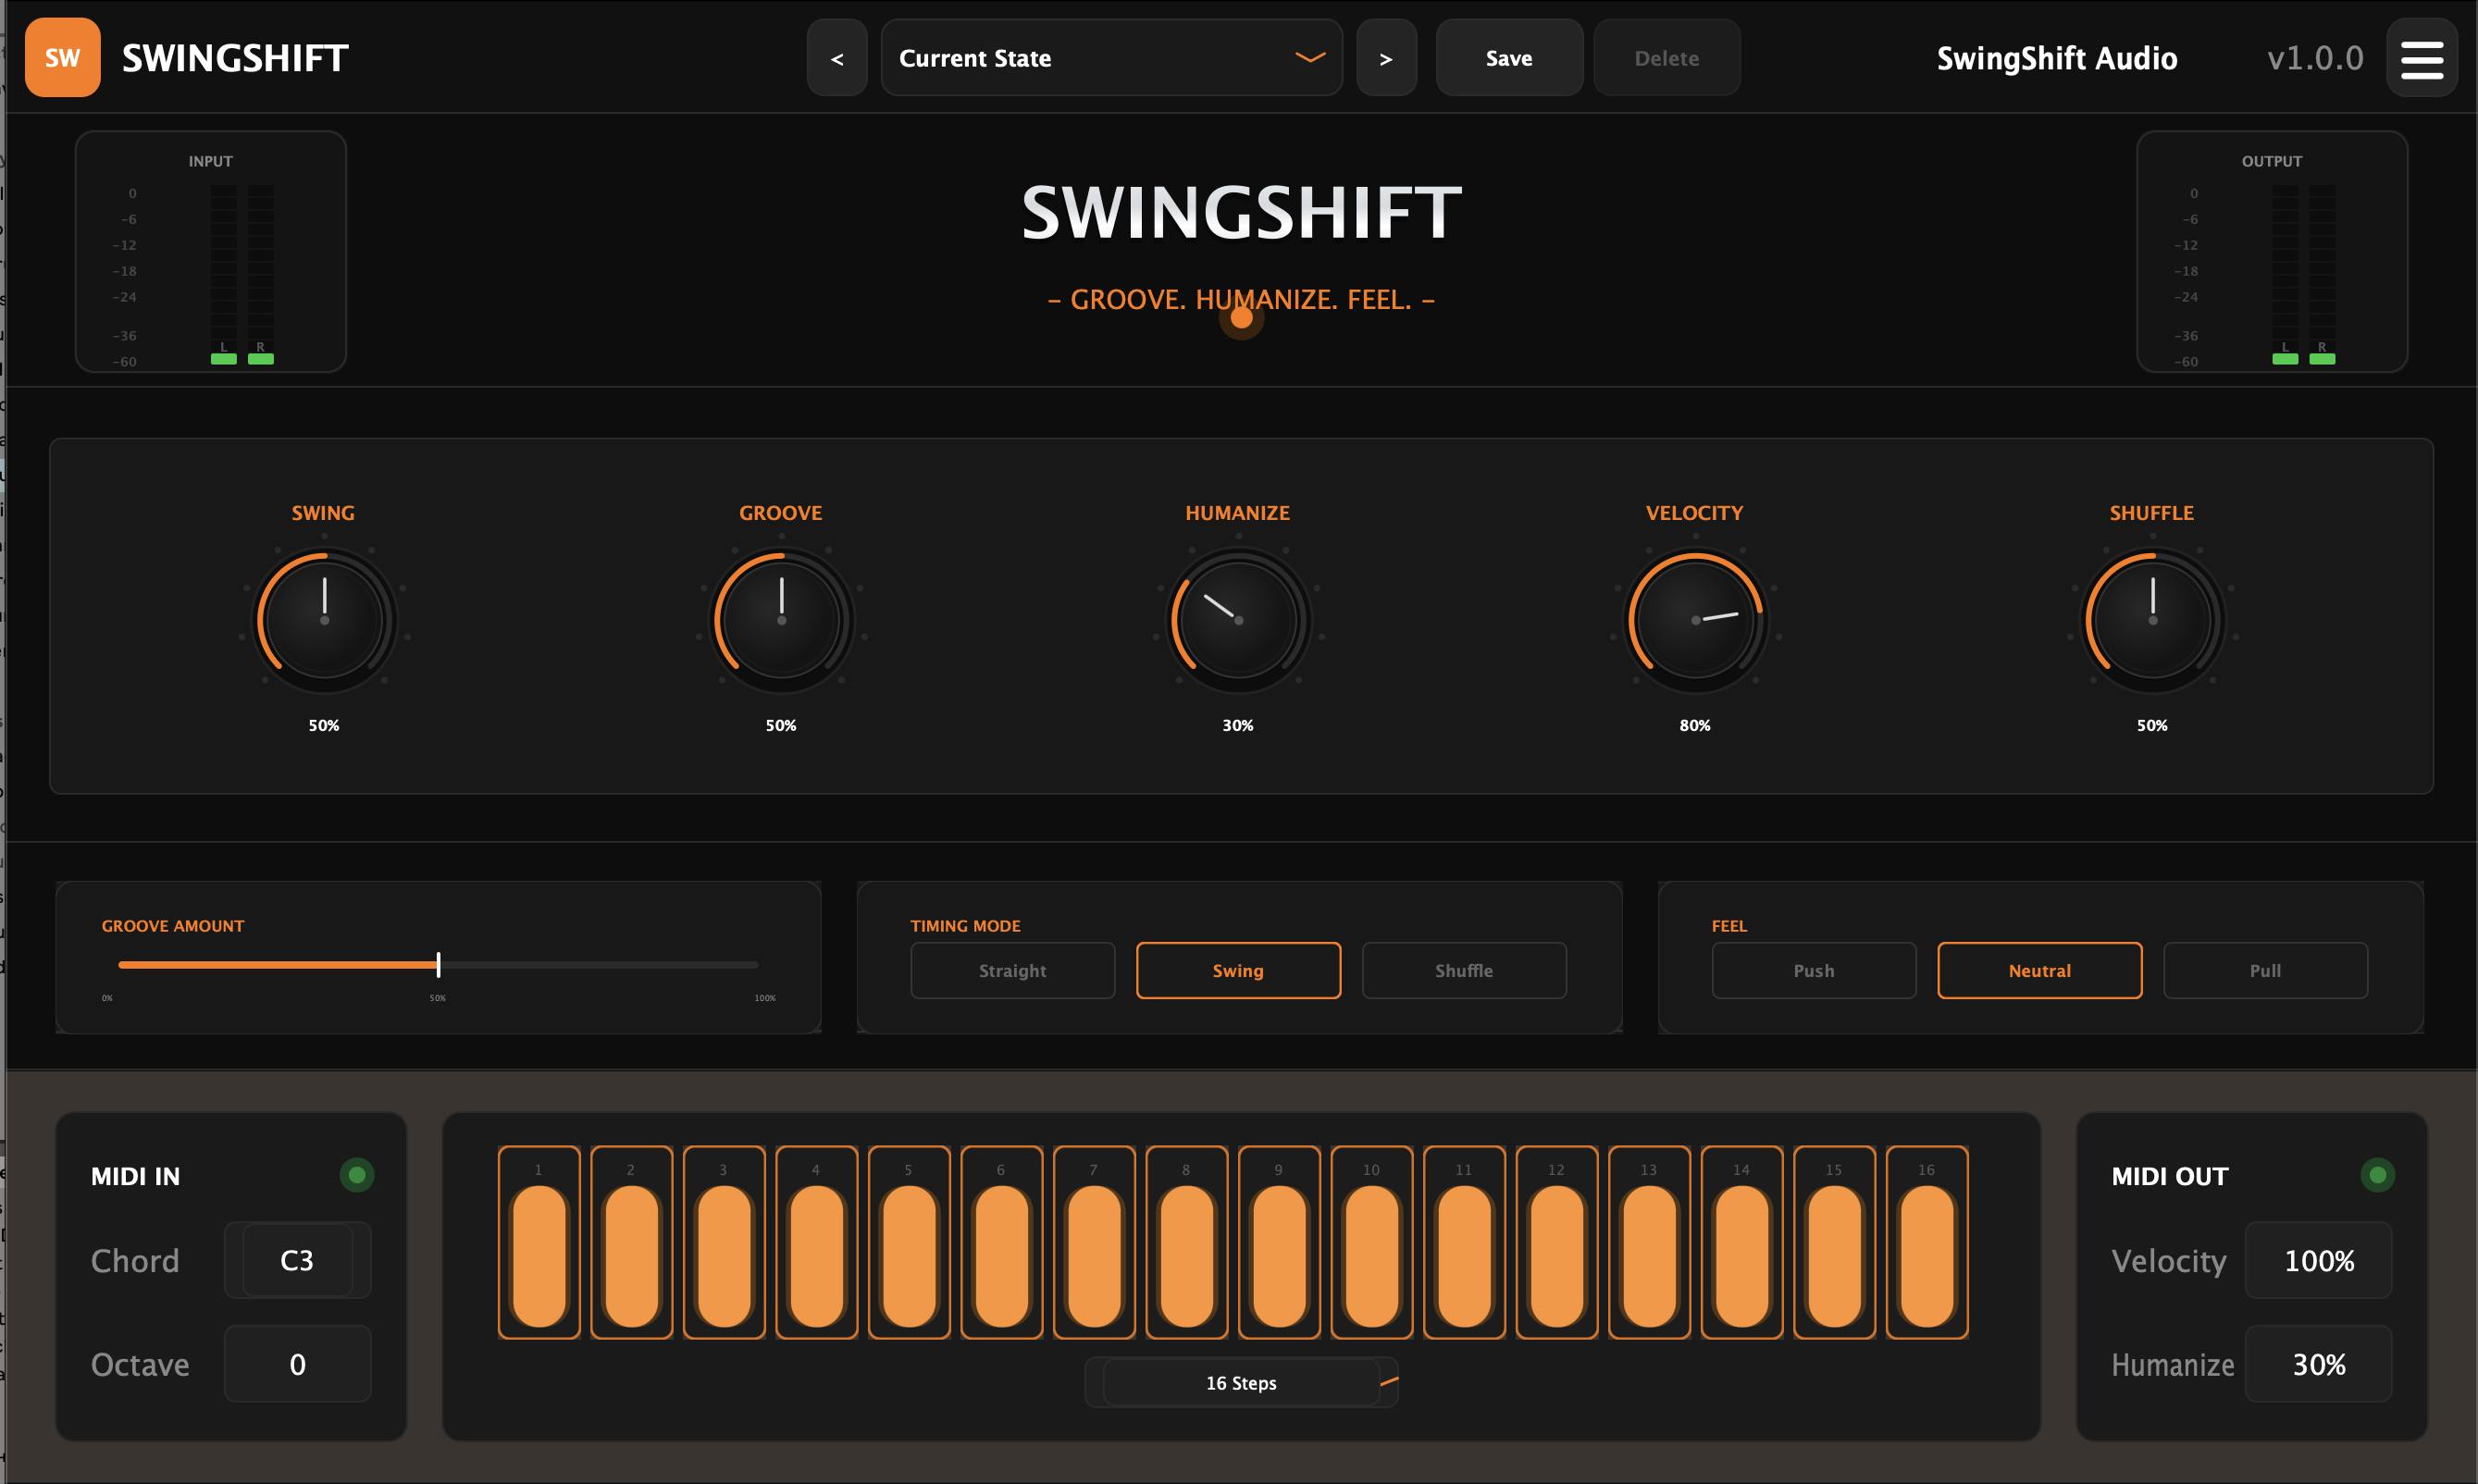Go to next preset with right arrow
2478x1484 pixels.
click(1386, 58)
